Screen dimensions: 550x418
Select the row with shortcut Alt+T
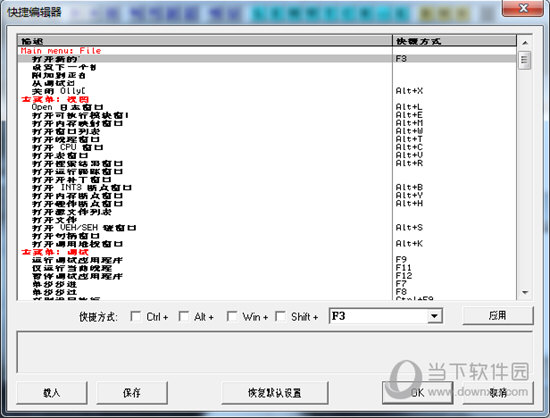pos(267,140)
